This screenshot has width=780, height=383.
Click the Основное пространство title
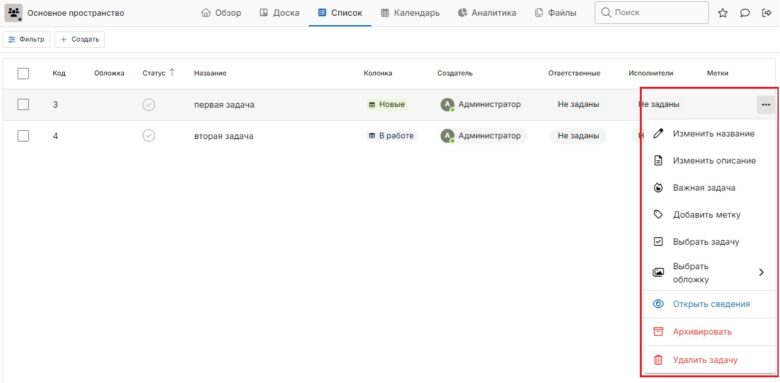click(x=76, y=13)
